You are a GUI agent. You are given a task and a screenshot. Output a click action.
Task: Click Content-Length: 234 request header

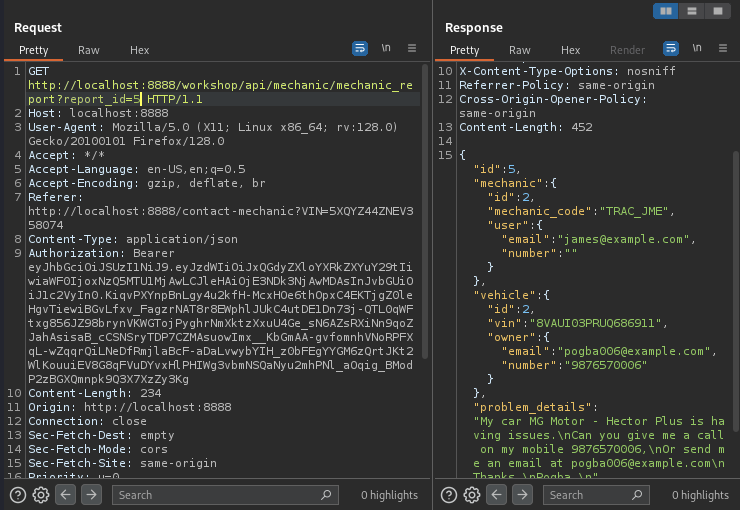pyautogui.click(x=95, y=393)
